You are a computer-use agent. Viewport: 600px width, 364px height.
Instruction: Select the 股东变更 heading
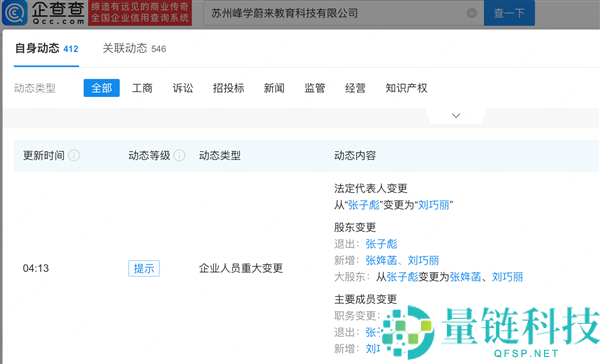click(x=355, y=227)
